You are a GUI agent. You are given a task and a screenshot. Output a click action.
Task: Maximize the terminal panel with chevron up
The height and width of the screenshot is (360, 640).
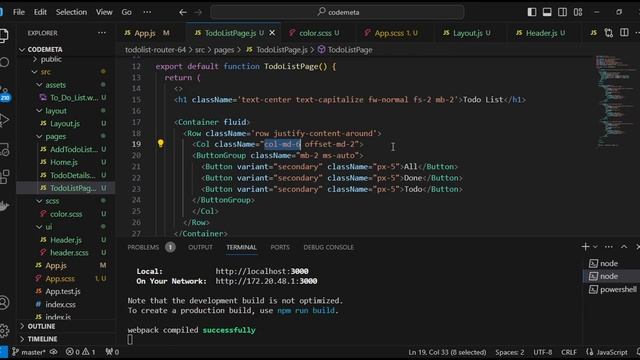624,247
